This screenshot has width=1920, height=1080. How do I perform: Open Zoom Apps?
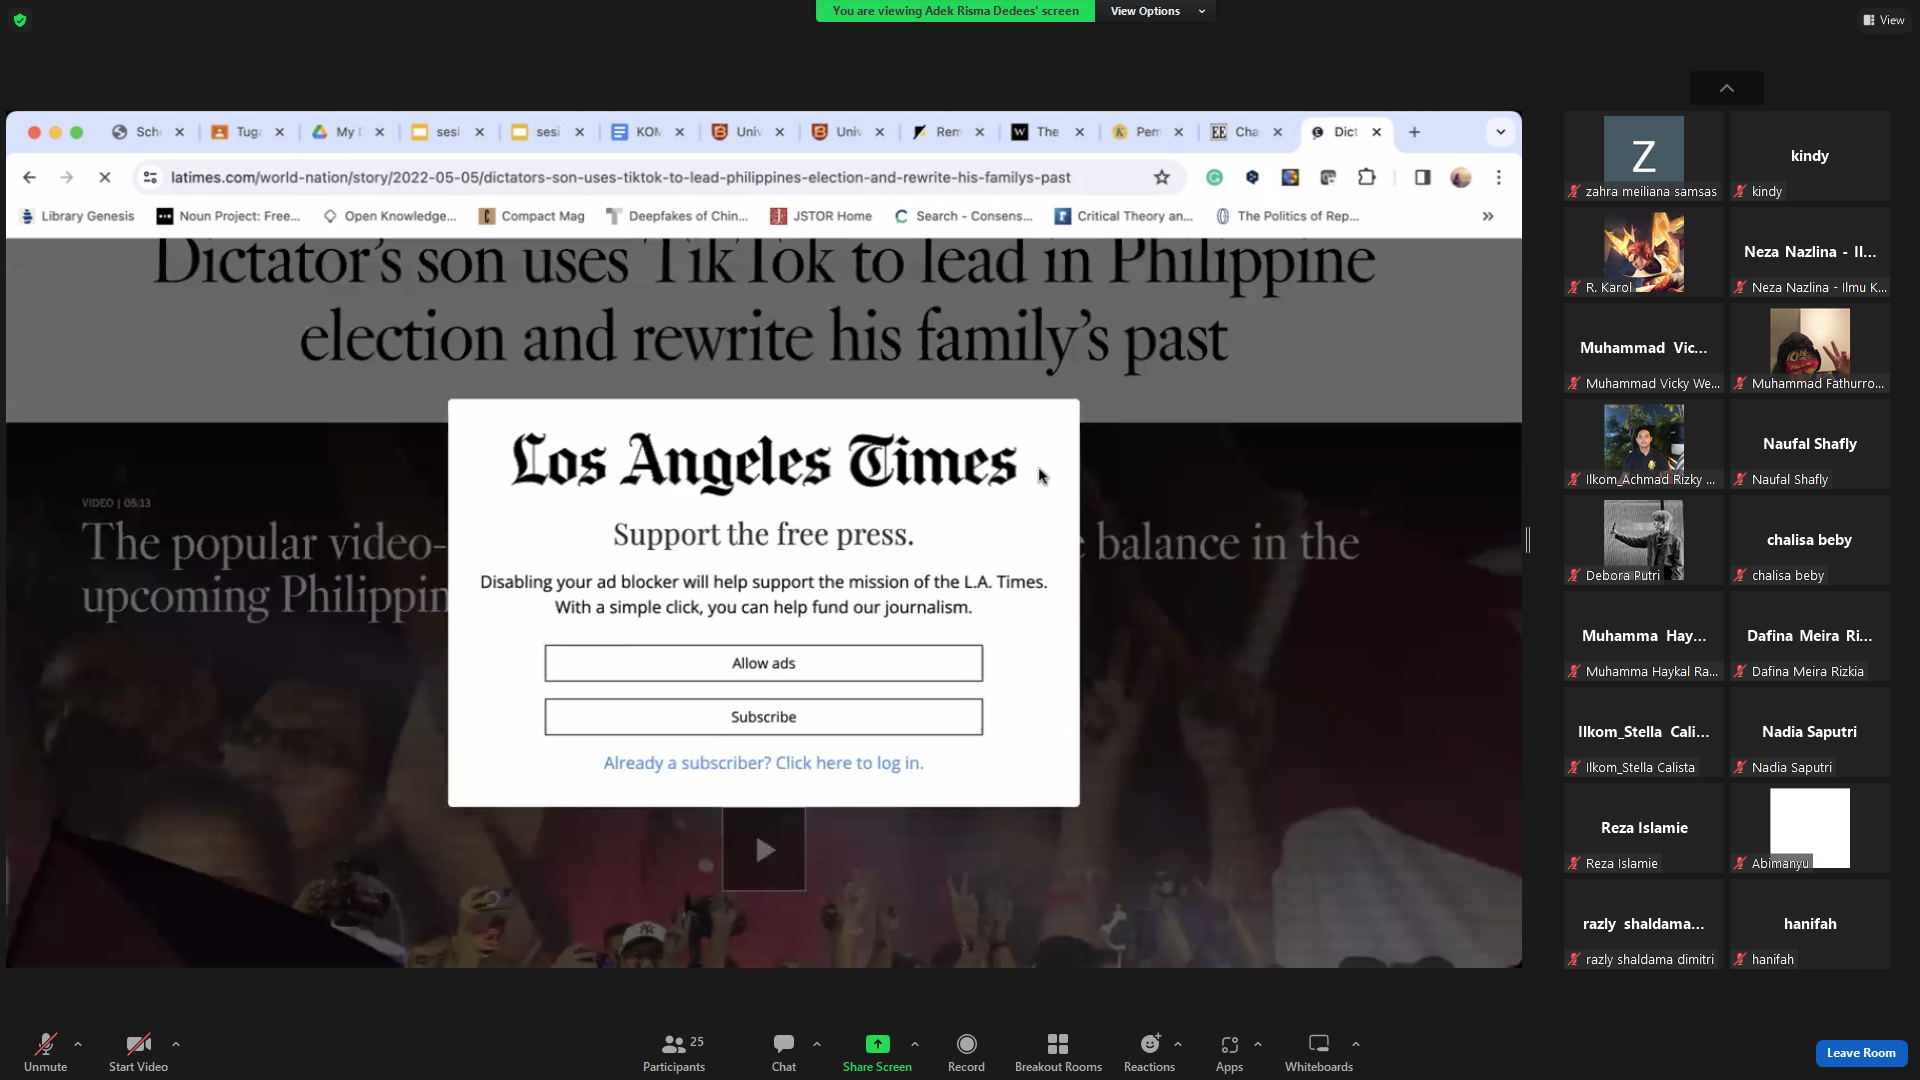[1229, 1052]
